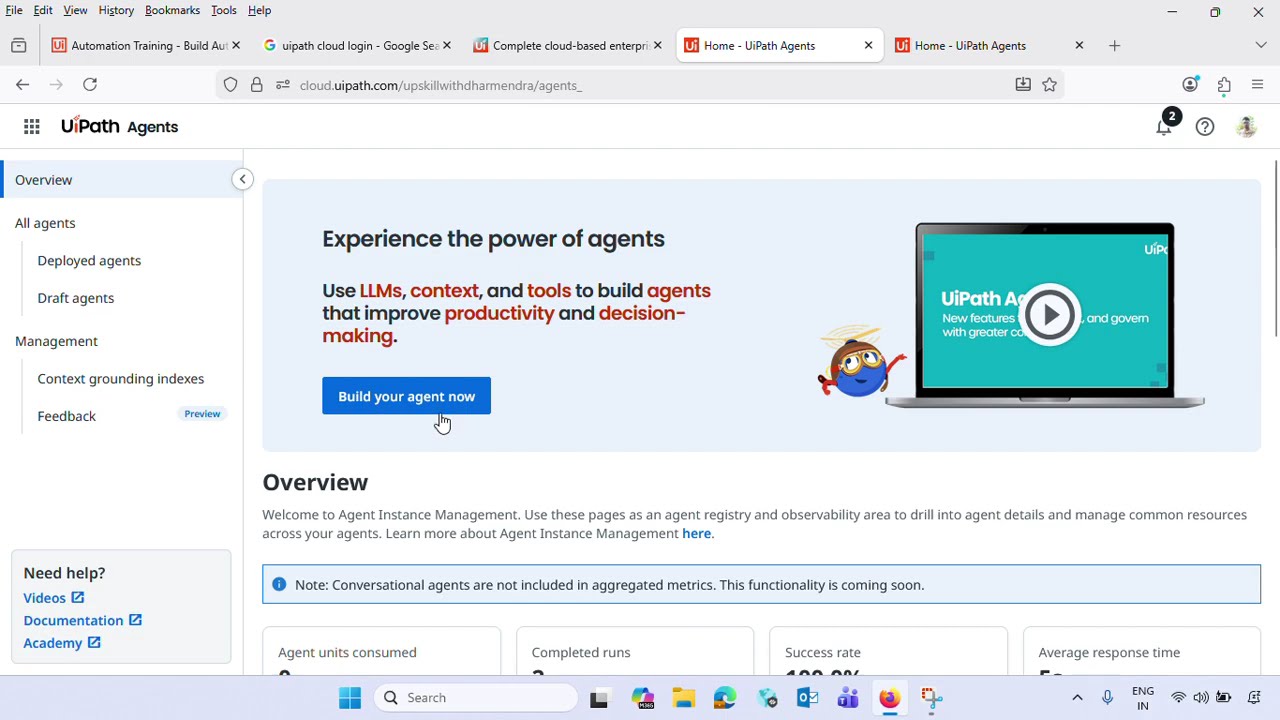Open Microsoft Teams from the taskbar
Viewport: 1280px width, 720px height.
848,697
